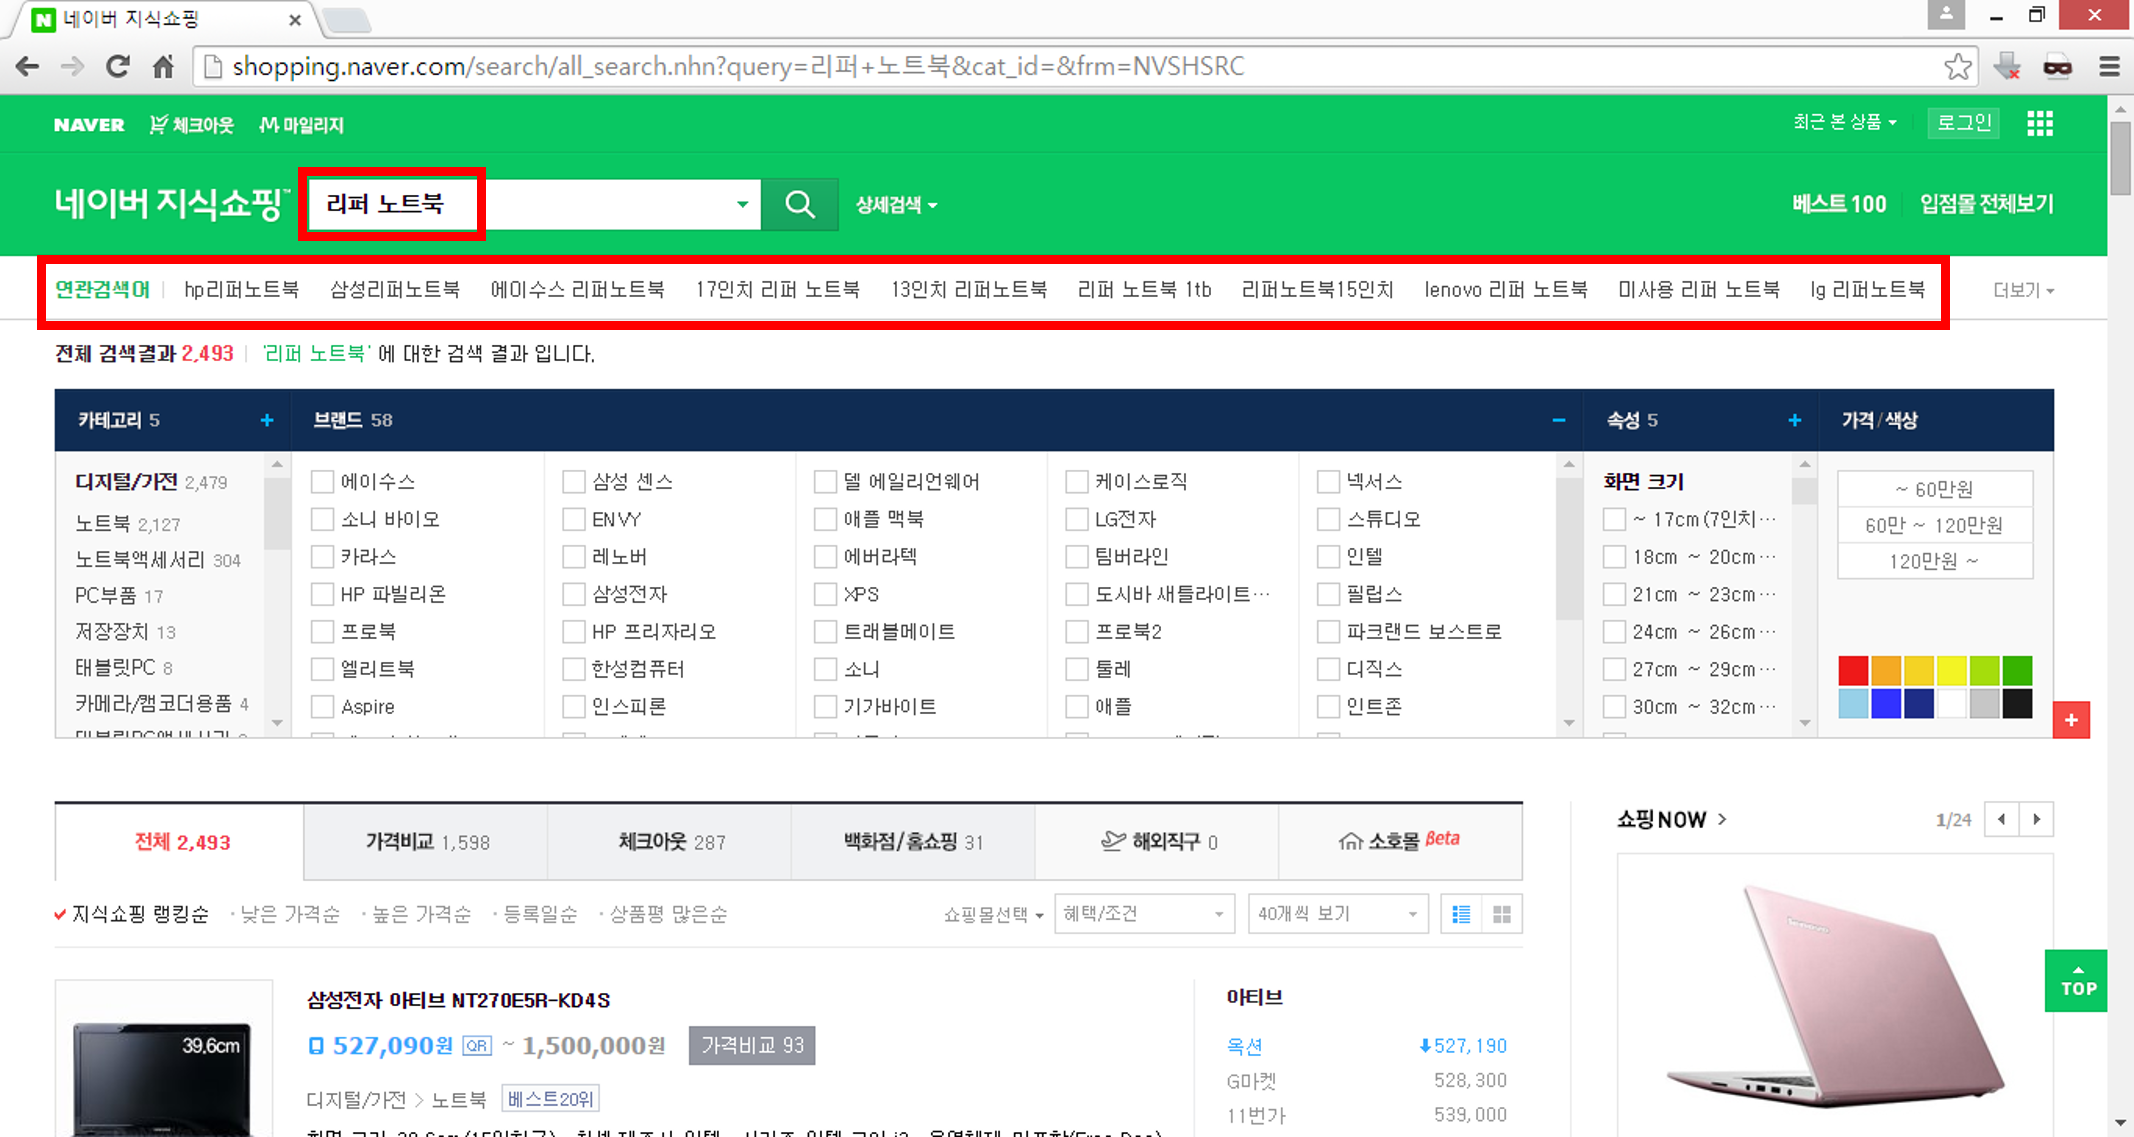Switch to 소호몰 Beta tab
The height and width of the screenshot is (1137, 2134).
1400,842
